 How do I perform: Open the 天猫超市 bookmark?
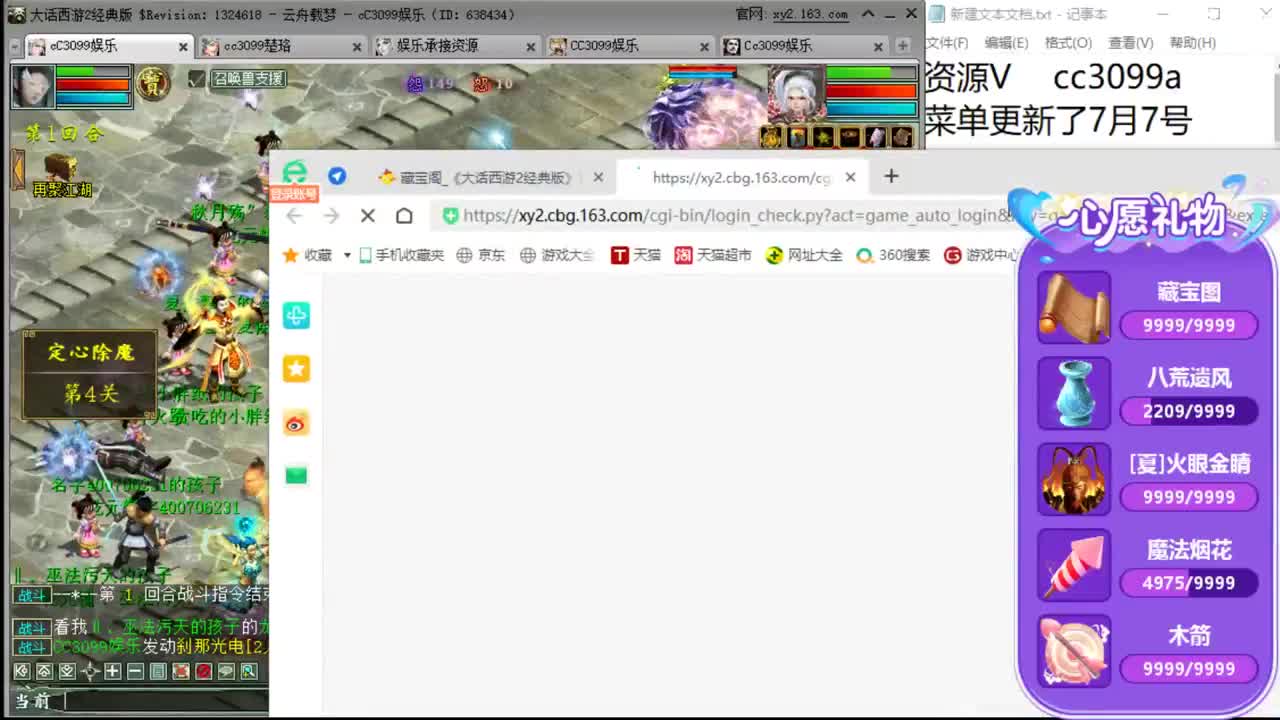click(713, 255)
